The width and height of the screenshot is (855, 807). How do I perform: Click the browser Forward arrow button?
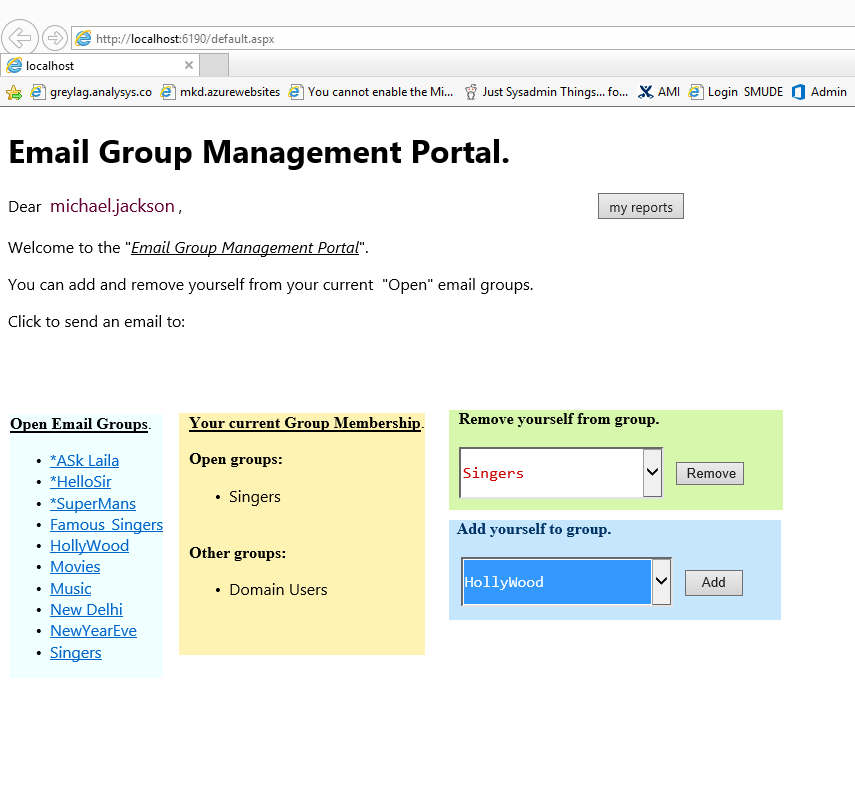55,38
